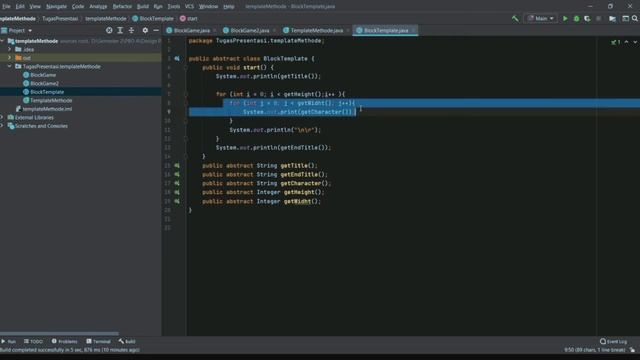Open the Analyze menu
The width and height of the screenshot is (640, 360).
[98, 7]
